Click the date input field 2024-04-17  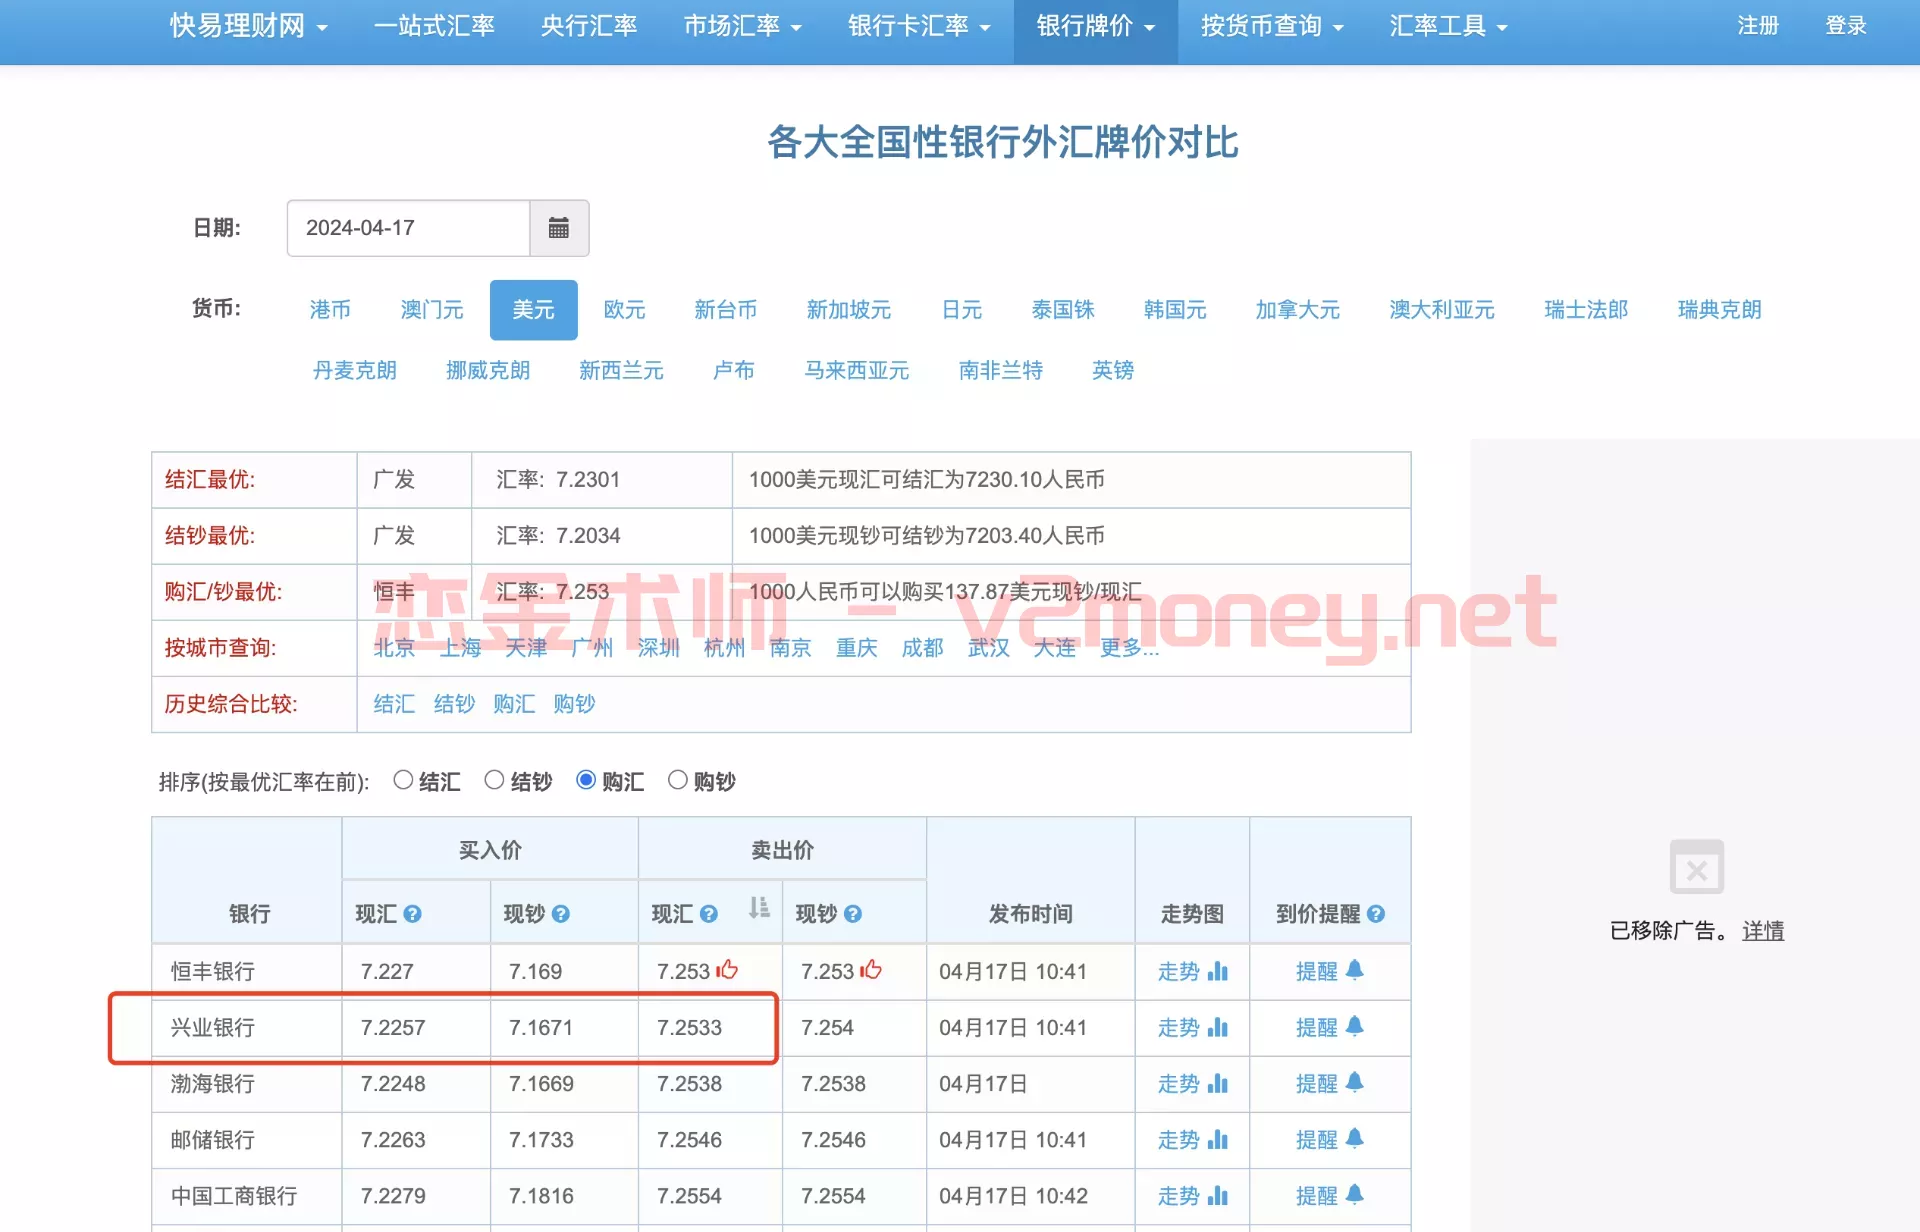(408, 228)
